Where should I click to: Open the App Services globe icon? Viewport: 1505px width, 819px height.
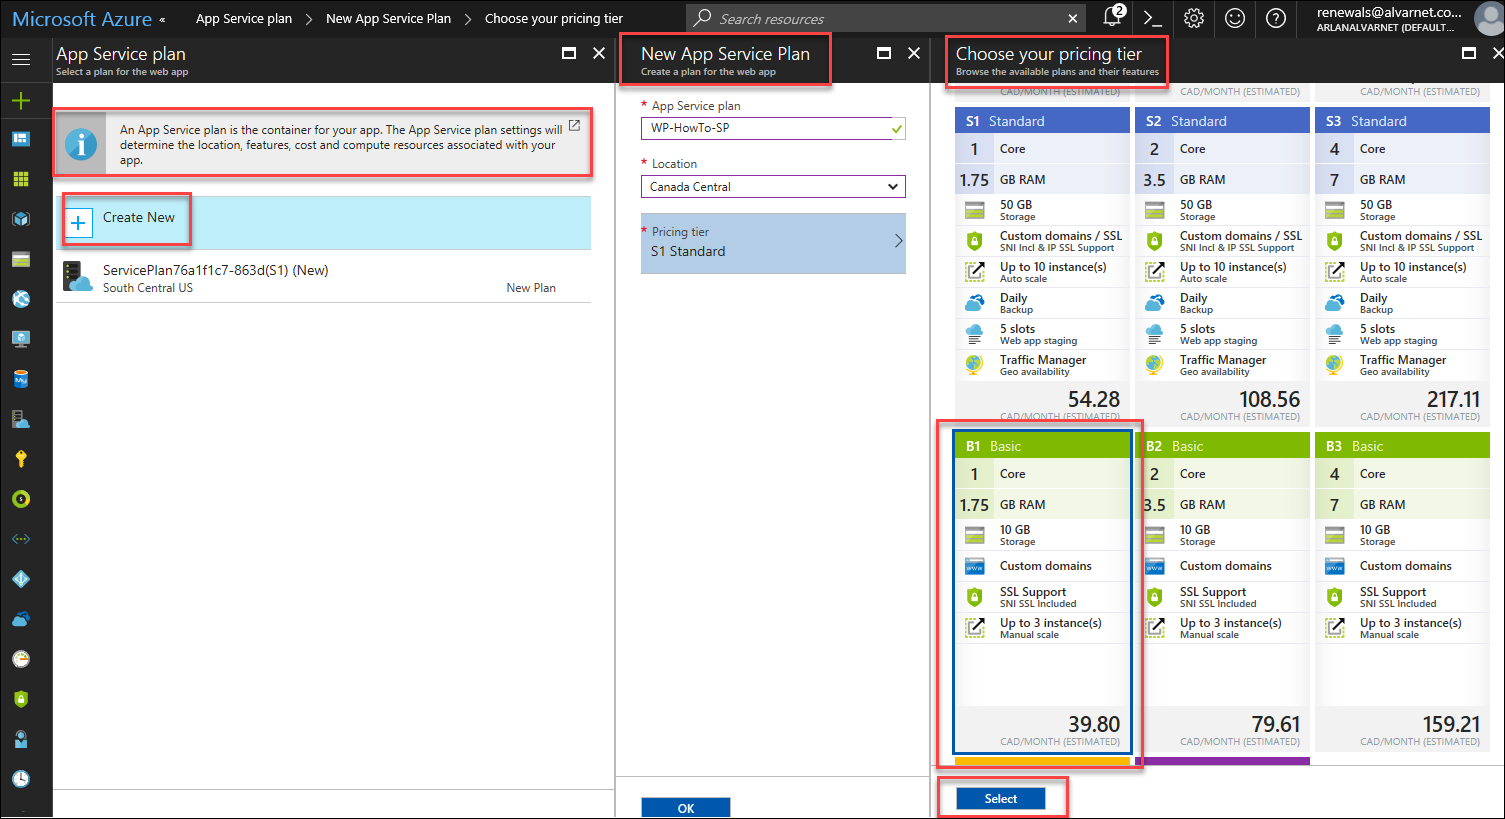pyautogui.click(x=21, y=299)
